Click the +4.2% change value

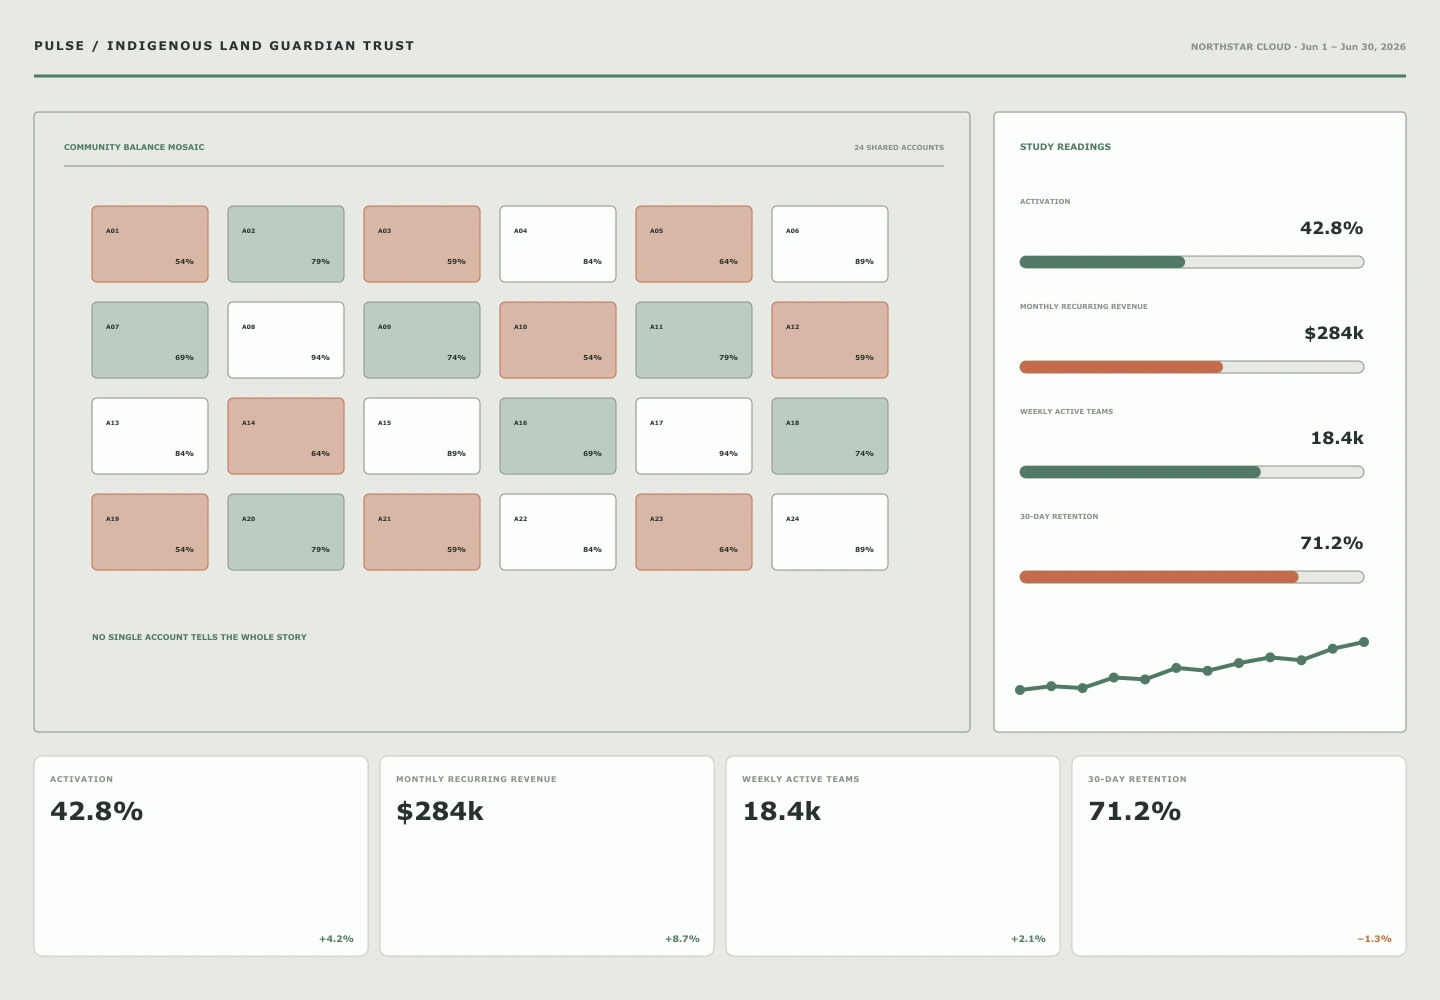336,939
